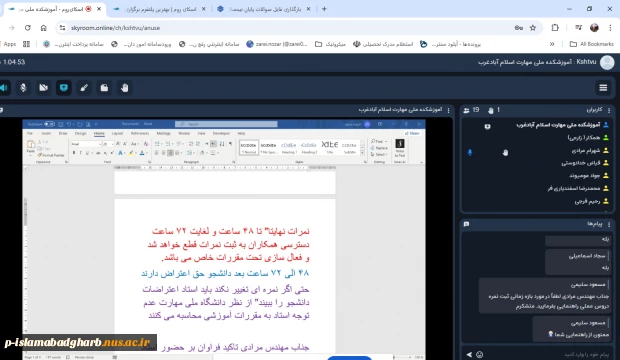Toggle the Skyroom webcam button
The image size is (620, 360).
(43, 87)
